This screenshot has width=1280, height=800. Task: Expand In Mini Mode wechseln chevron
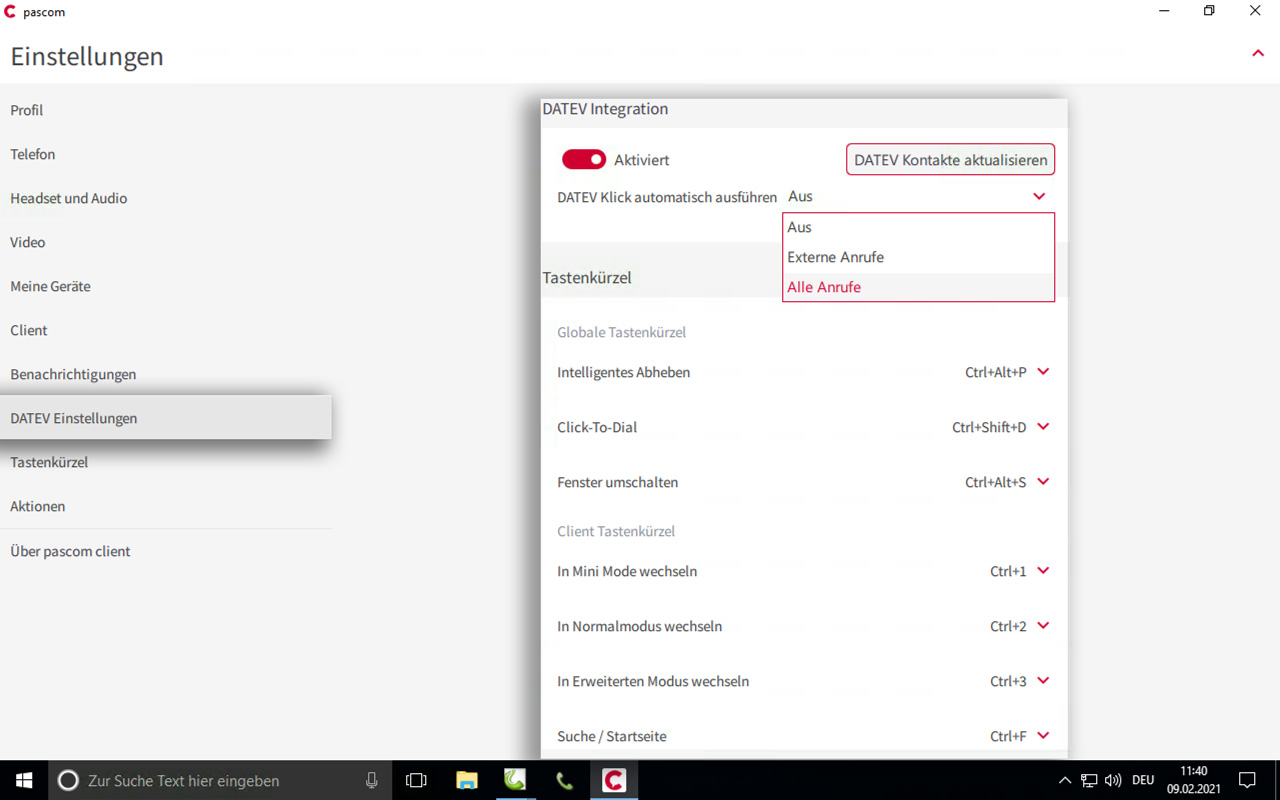pos(1043,570)
